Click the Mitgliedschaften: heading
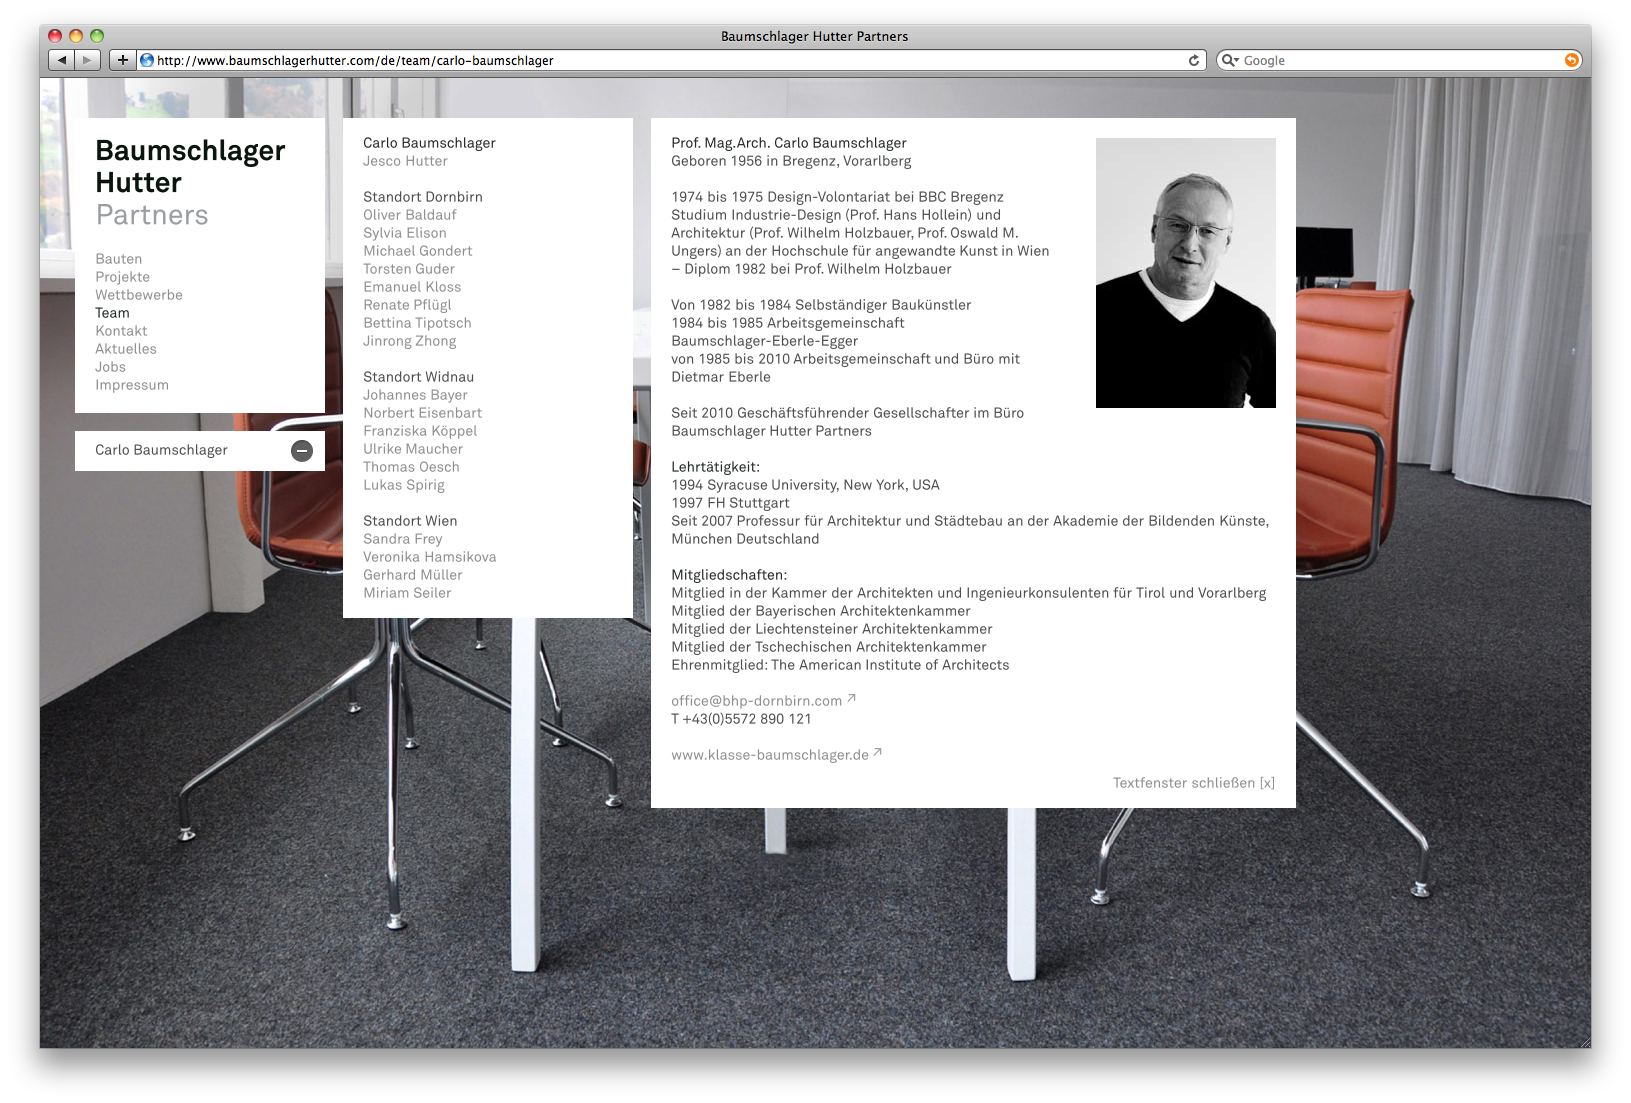 click(x=729, y=575)
